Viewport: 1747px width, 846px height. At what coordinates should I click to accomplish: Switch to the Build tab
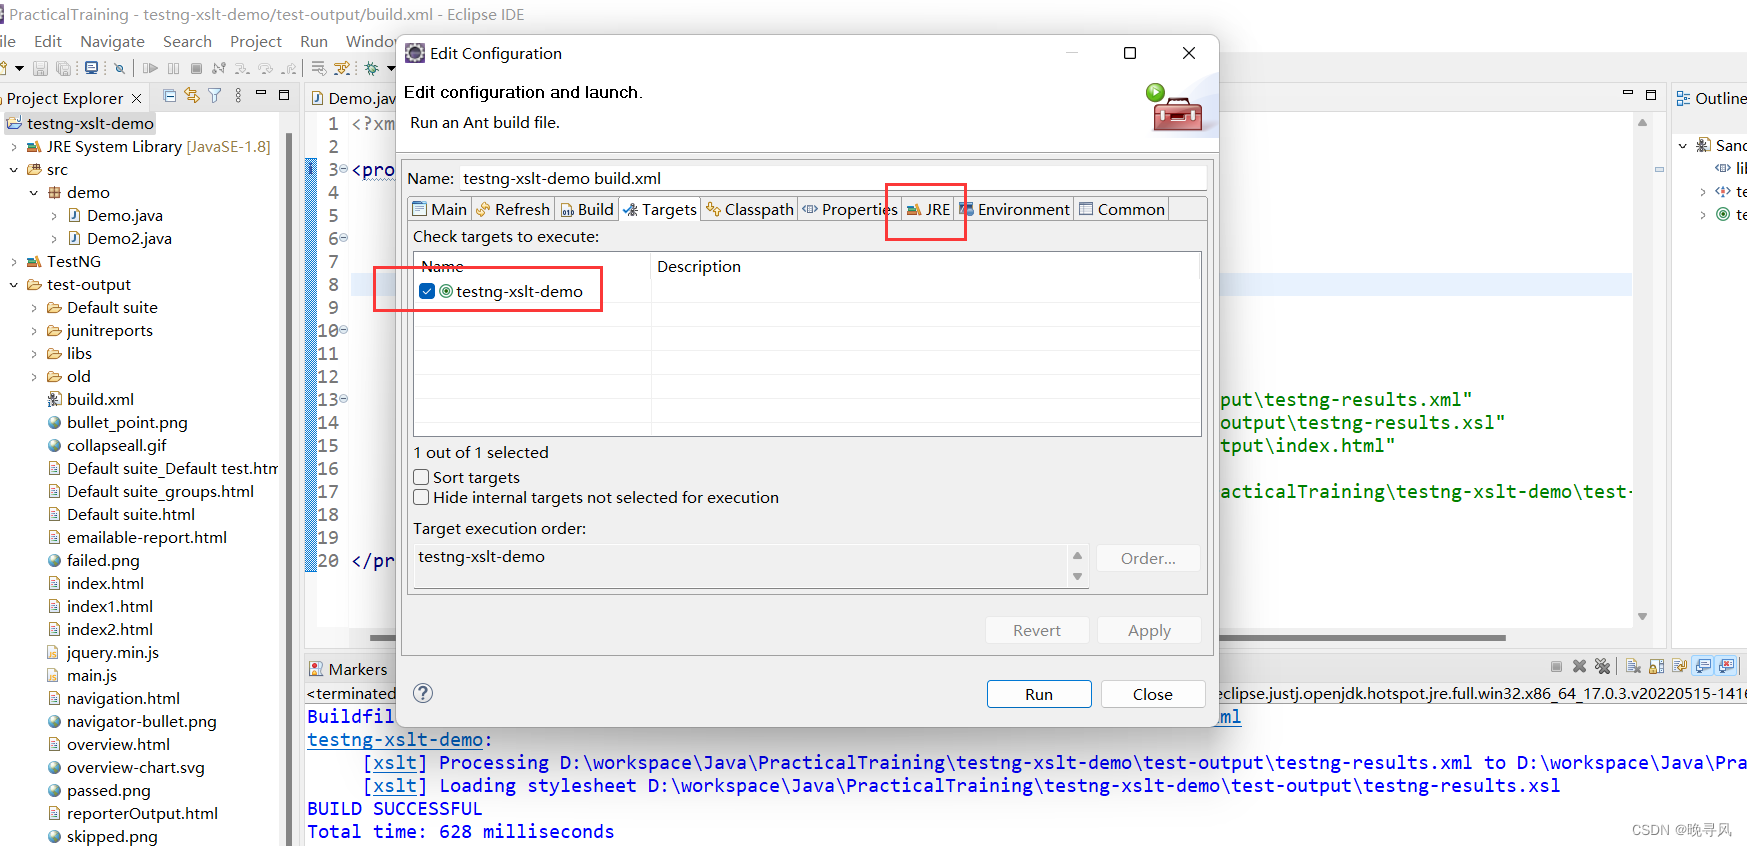[587, 209]
